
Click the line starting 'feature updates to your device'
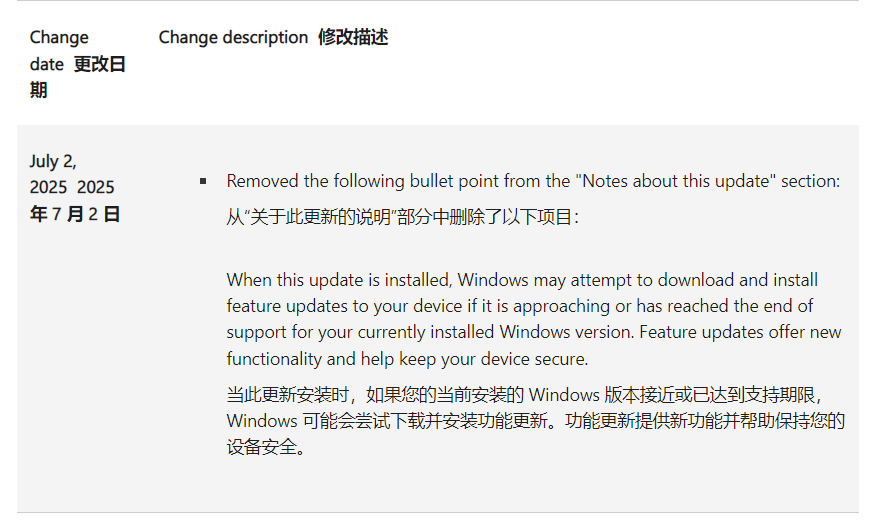pyautogui.click(x=520, y=306)
